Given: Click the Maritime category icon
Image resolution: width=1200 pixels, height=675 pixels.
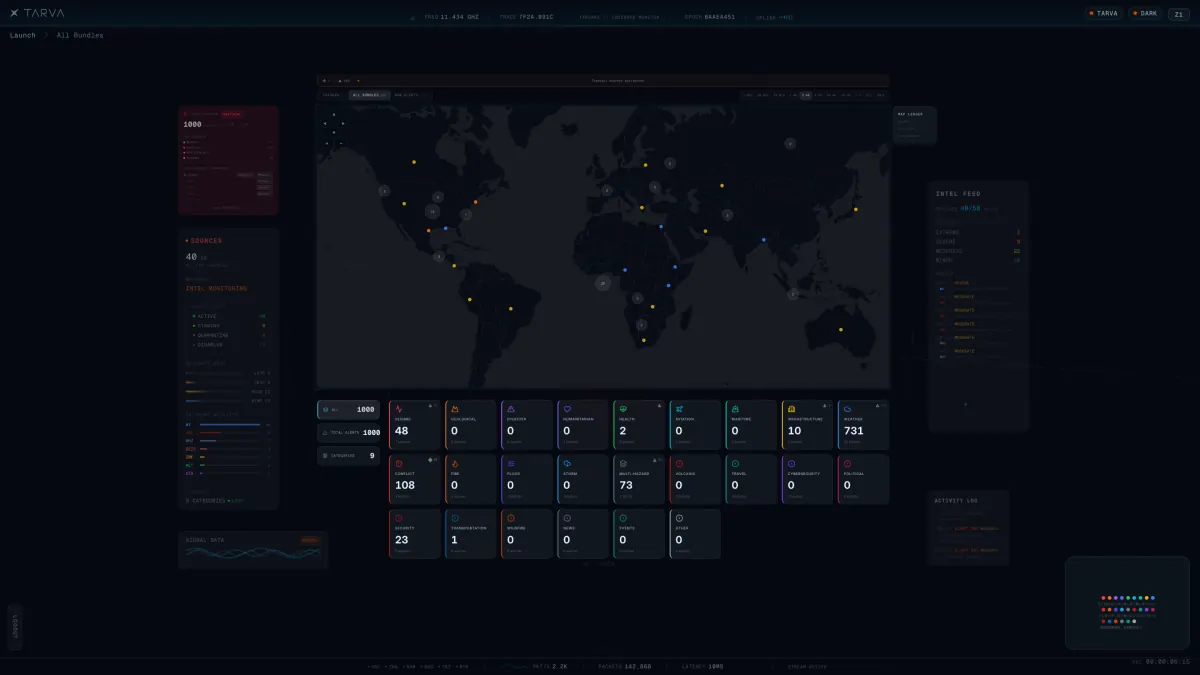Looking at the screenshot, I should [x=735, y=409].
